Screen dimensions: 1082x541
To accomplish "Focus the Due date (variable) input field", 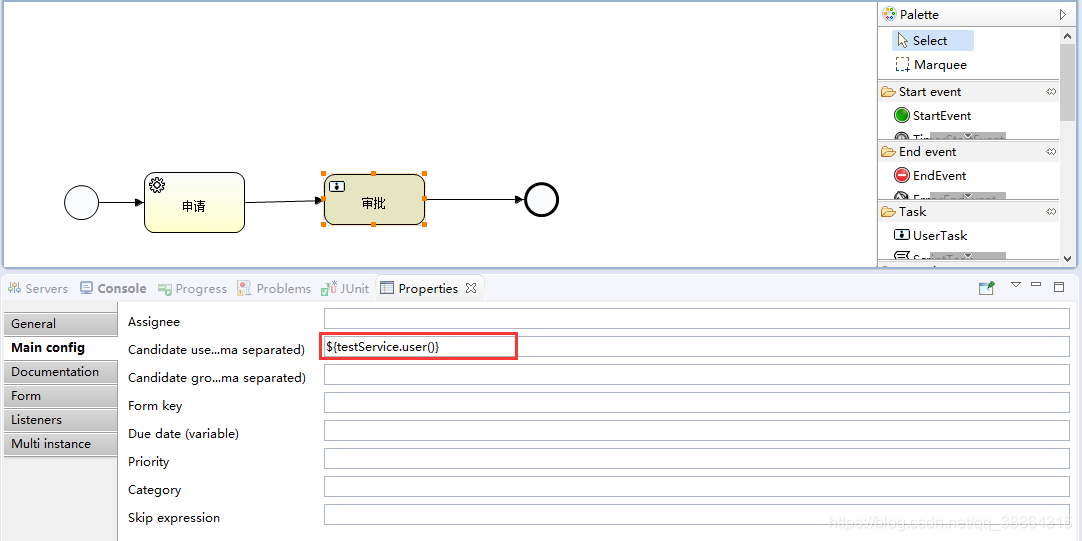I will (x=697, y=431).
